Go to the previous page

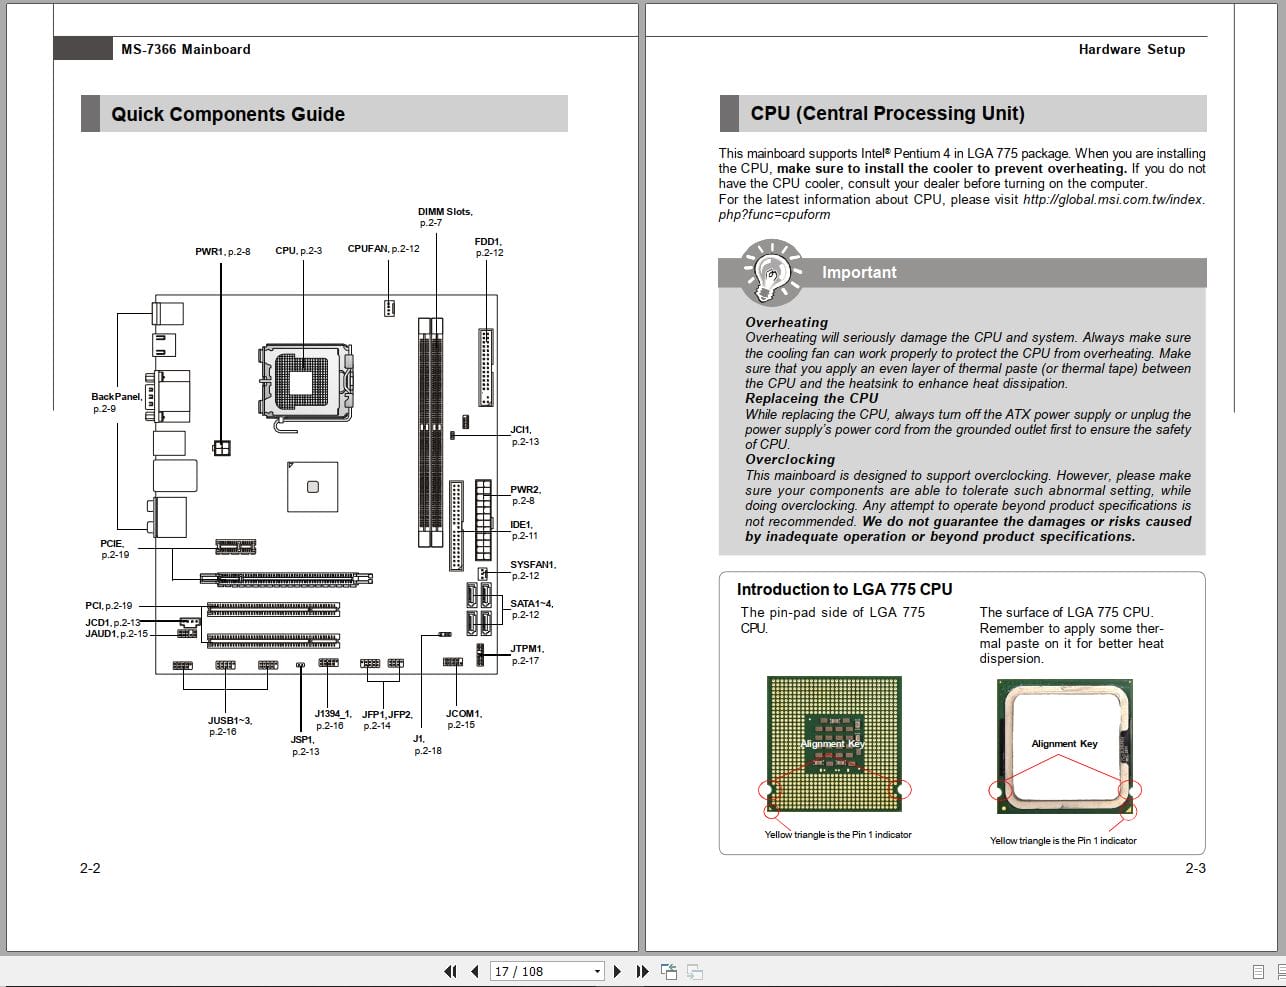pyautogui.click(x=474, y=971)
